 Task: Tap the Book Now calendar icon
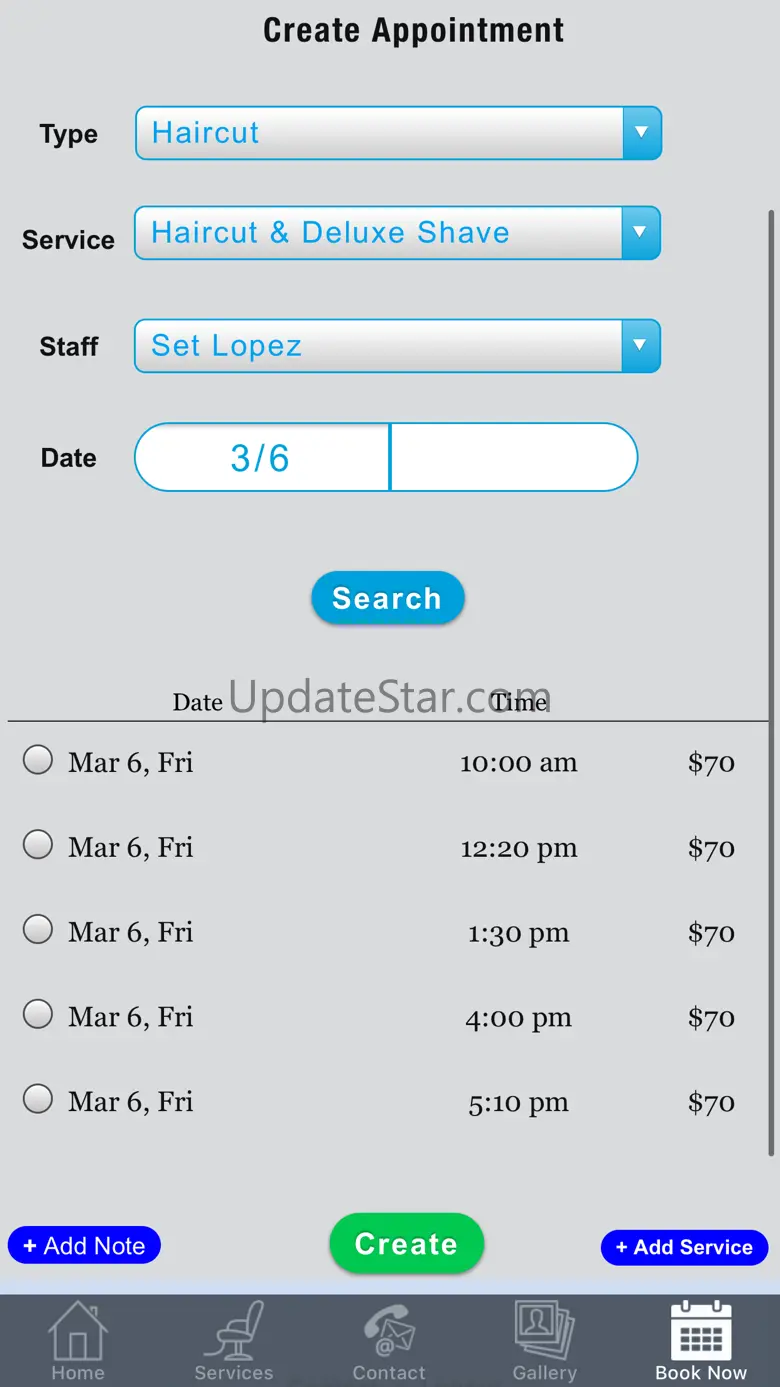(701, 1330)
